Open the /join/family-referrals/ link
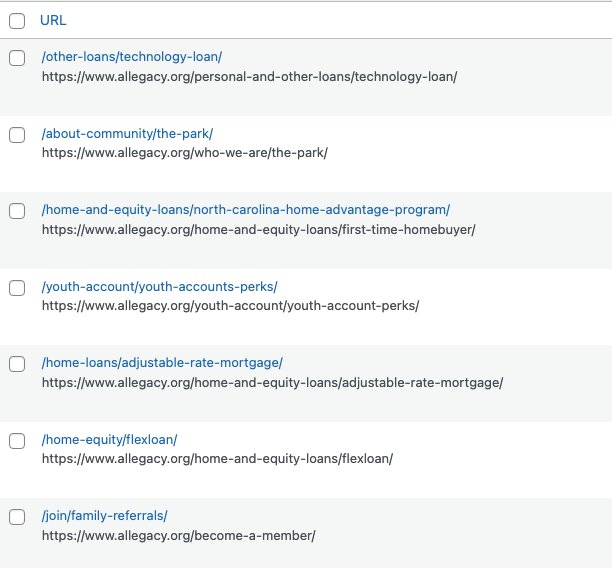This screenshot has height=568, width=612. (105, 516)
